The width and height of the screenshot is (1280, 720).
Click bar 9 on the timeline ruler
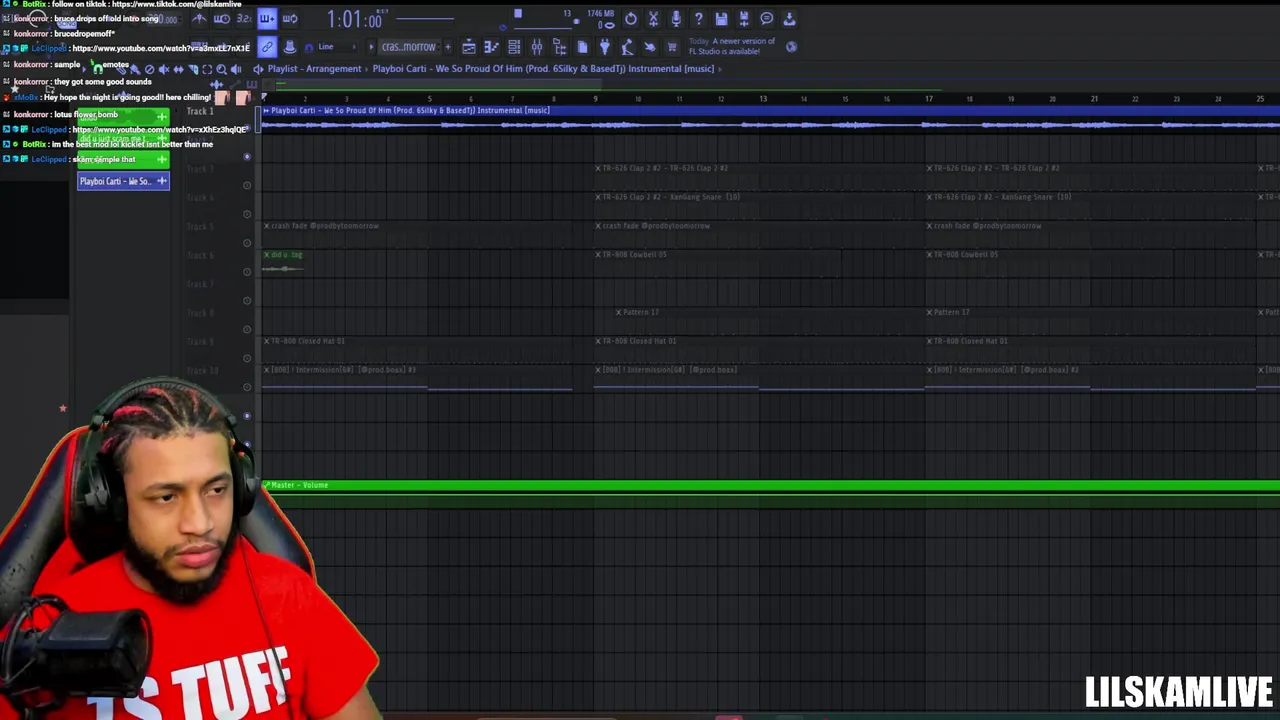[x=595, y=99]
